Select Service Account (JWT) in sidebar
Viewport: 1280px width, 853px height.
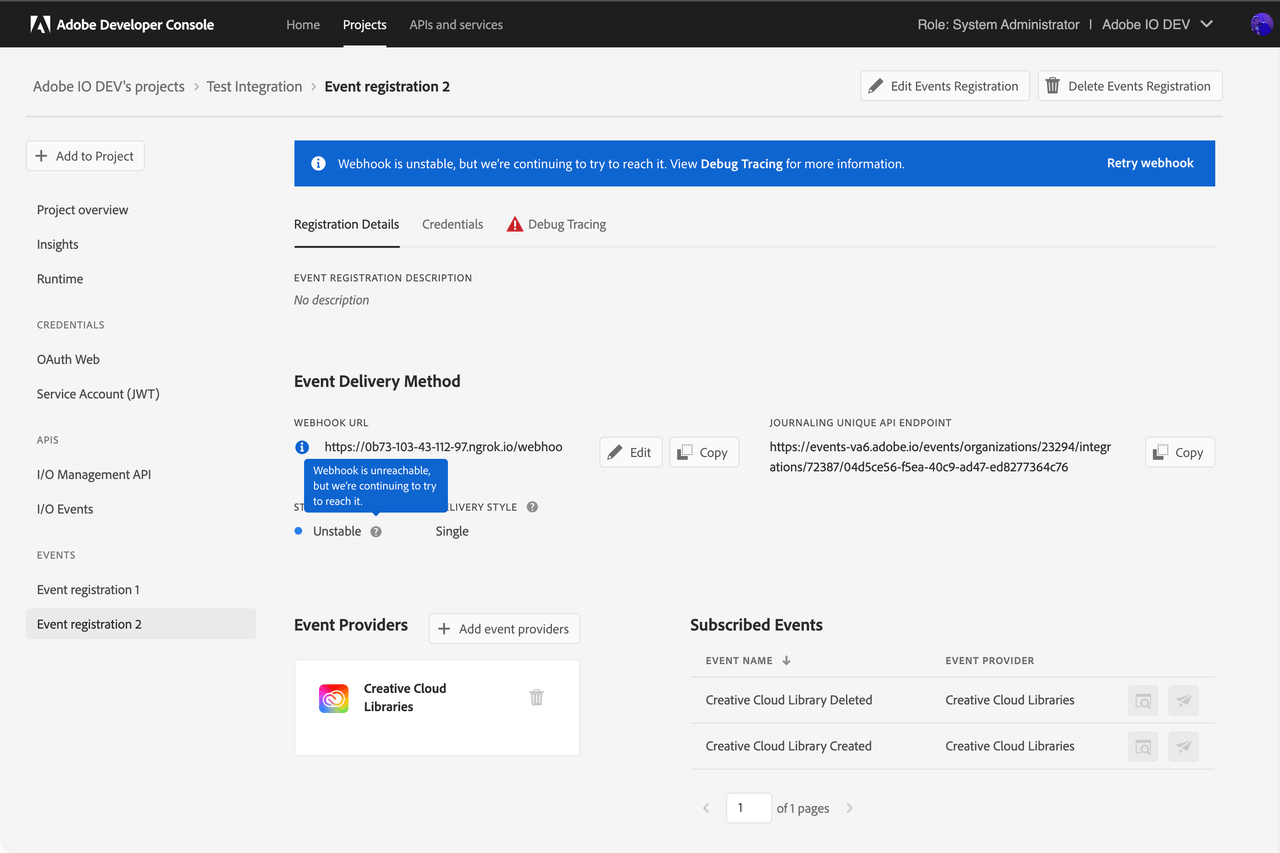[98, 394]
